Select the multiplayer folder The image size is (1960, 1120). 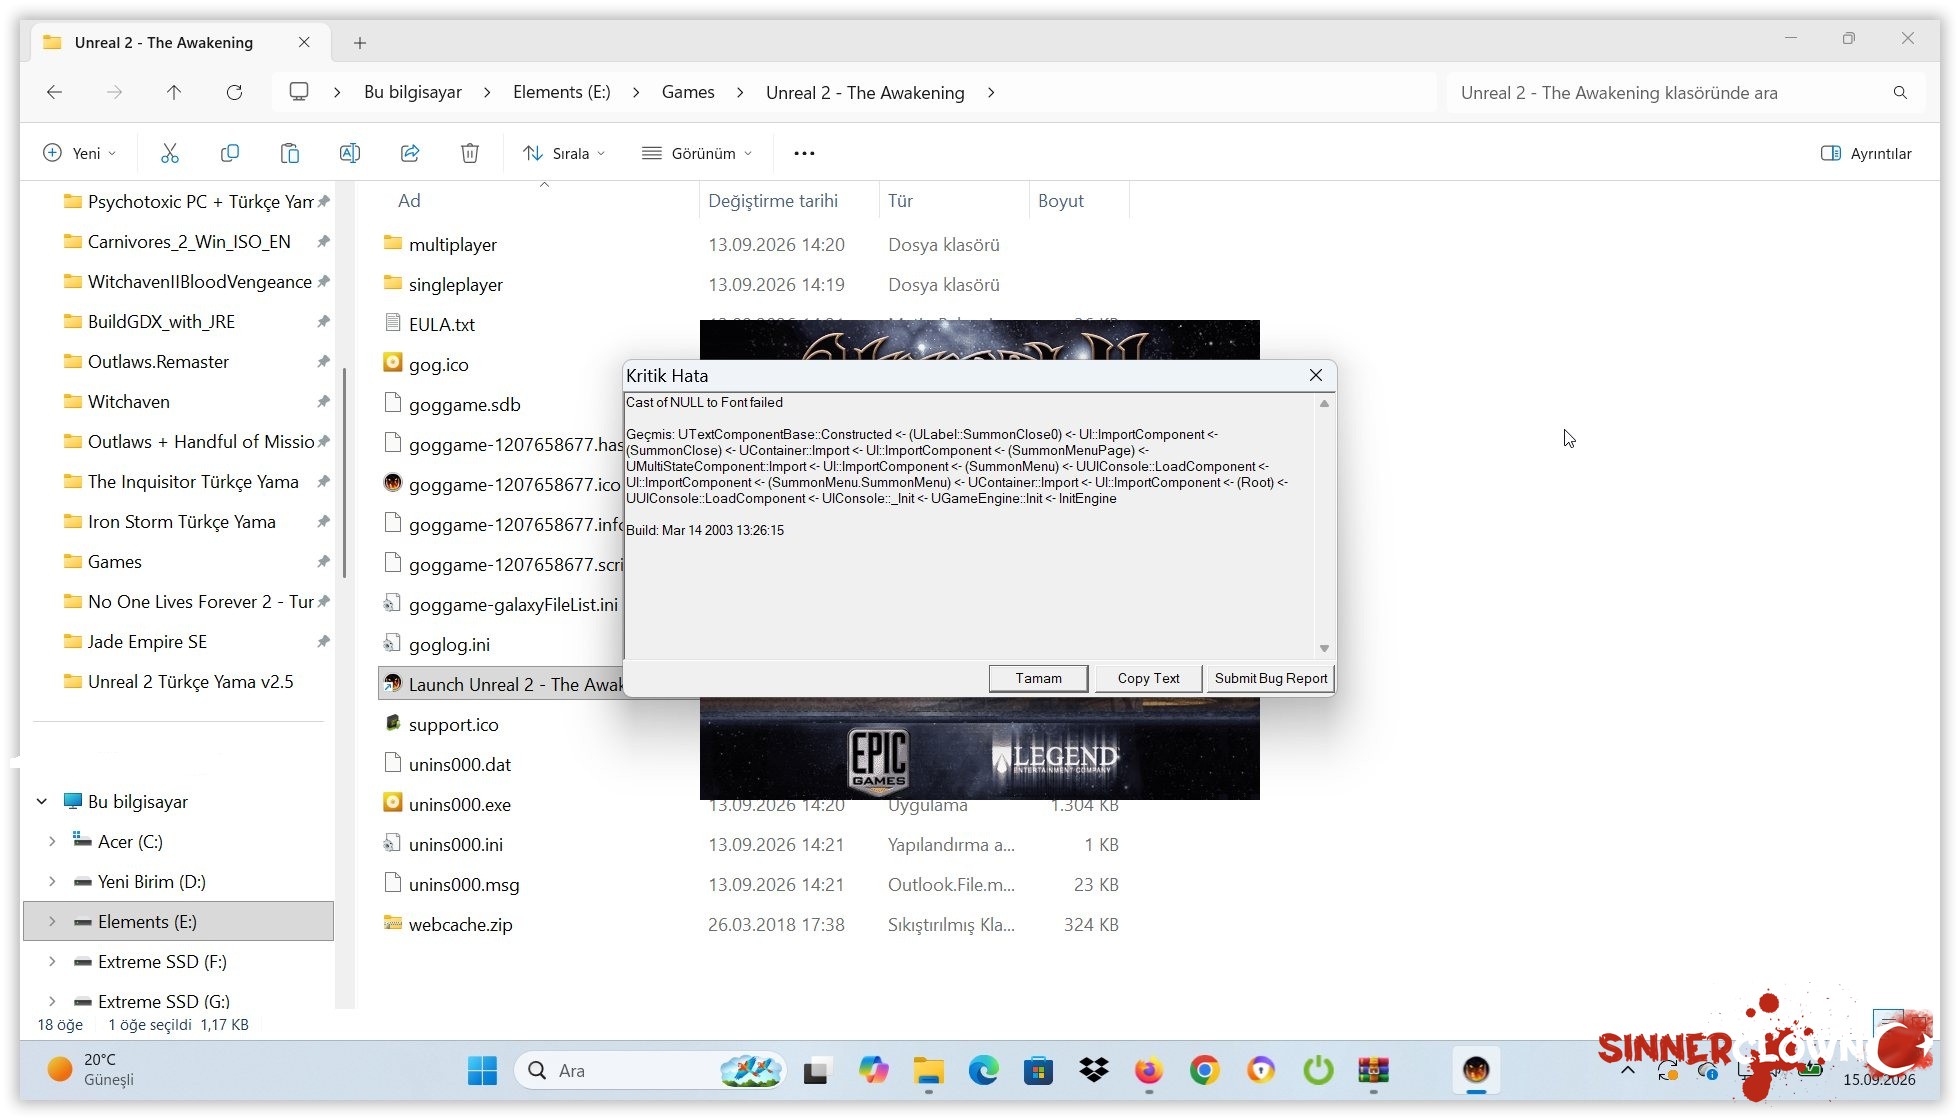point(453,244)
